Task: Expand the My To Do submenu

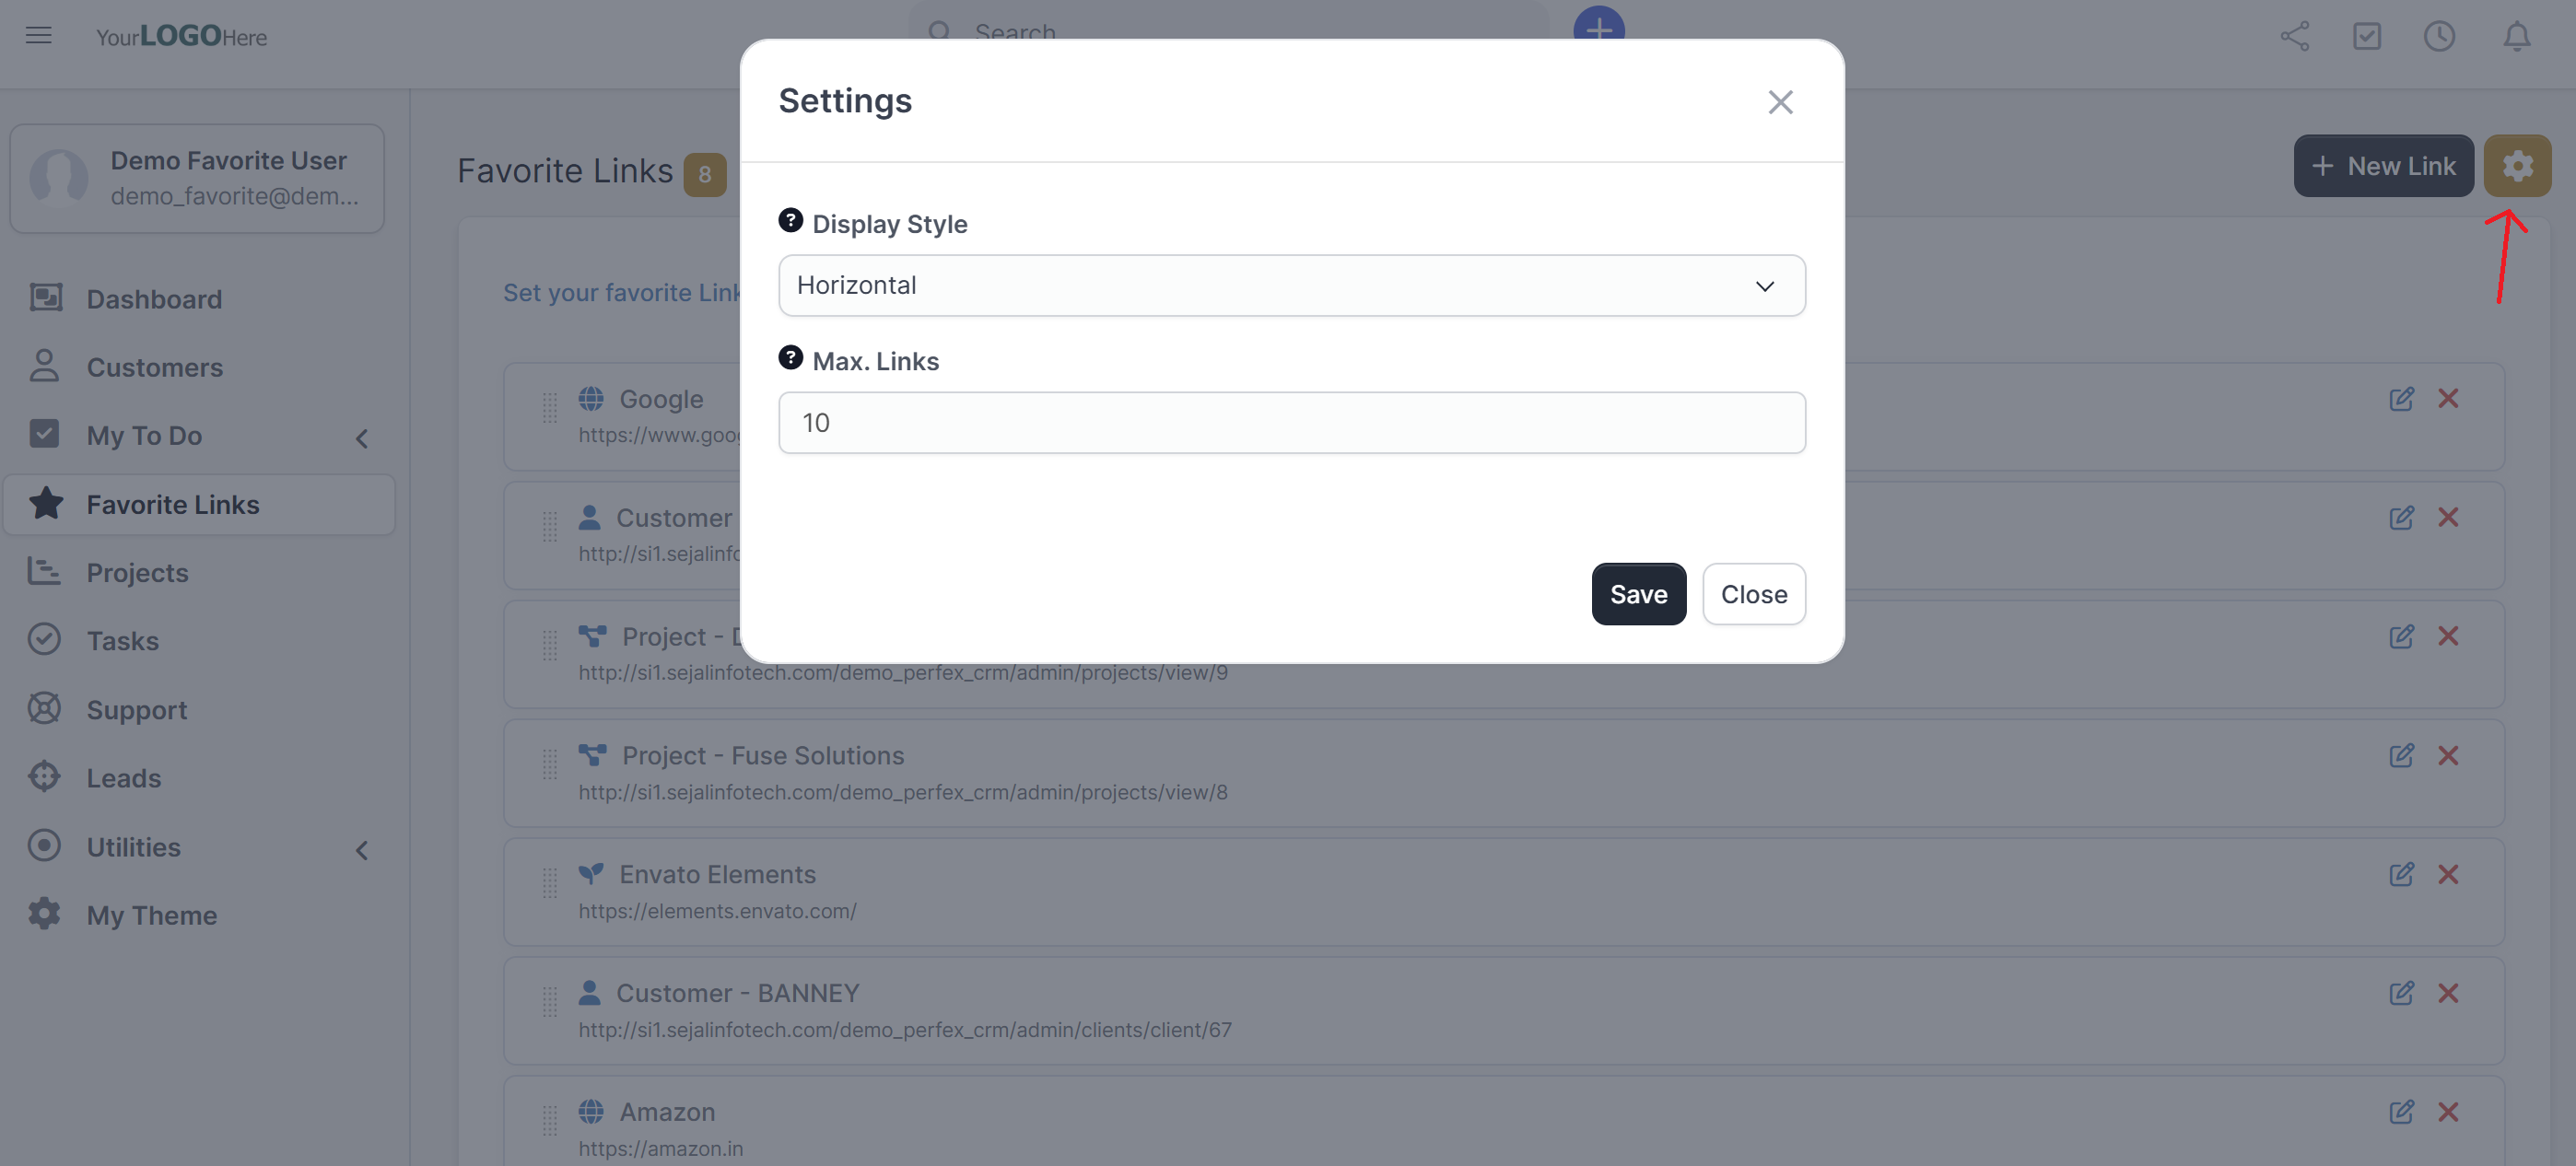Action: [361, 437]
